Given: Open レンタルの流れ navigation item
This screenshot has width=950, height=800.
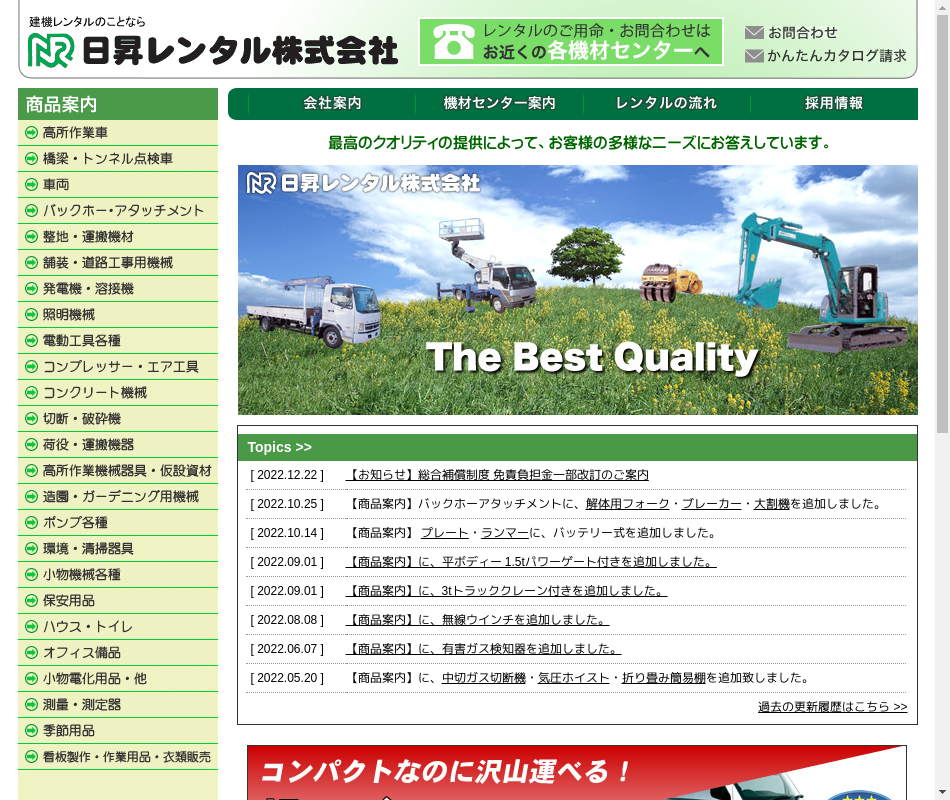Looking at the screenshot, I should [x=666, y=104].
